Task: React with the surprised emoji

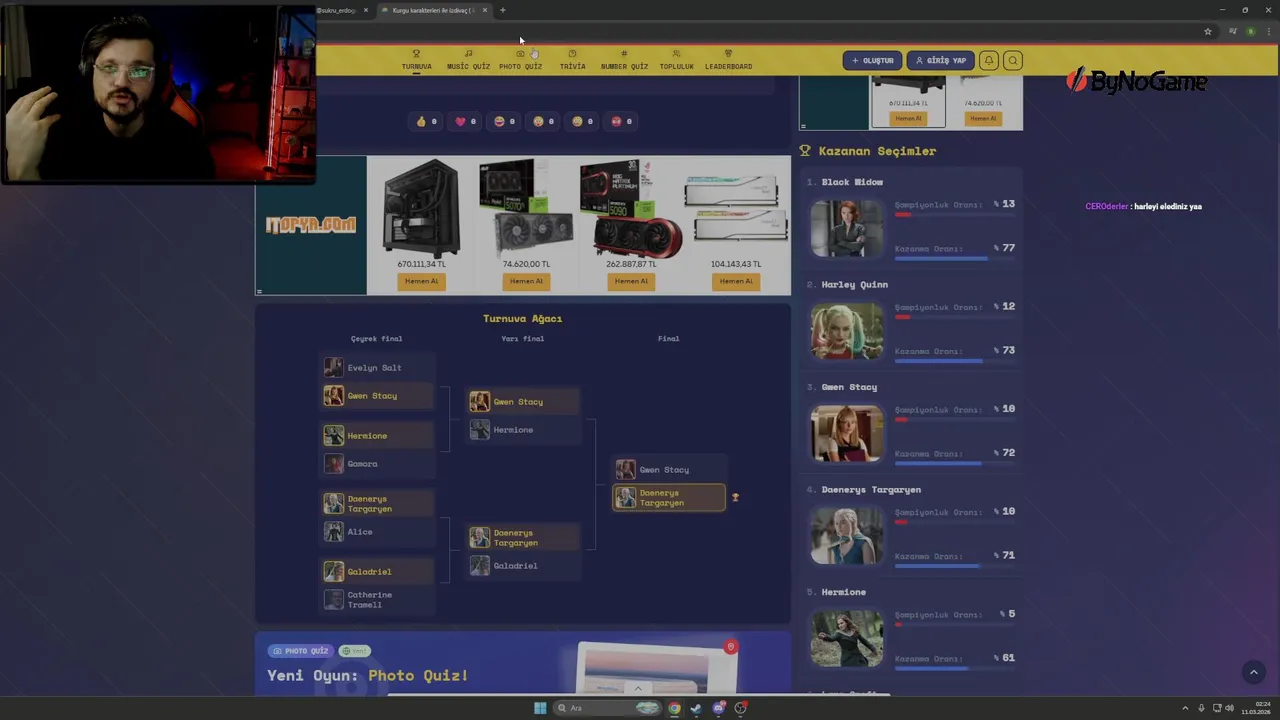Action: pos(543,121)
